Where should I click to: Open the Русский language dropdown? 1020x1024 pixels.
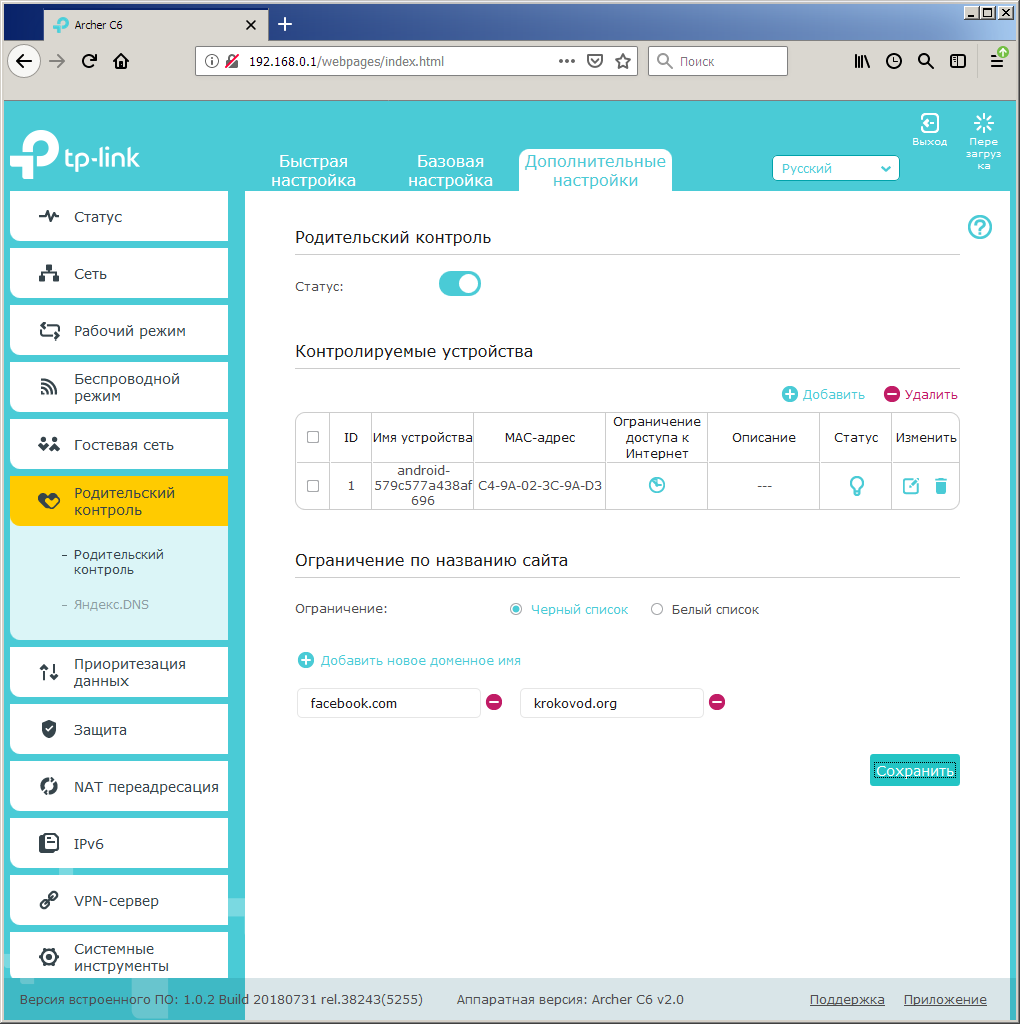(836, 169)
